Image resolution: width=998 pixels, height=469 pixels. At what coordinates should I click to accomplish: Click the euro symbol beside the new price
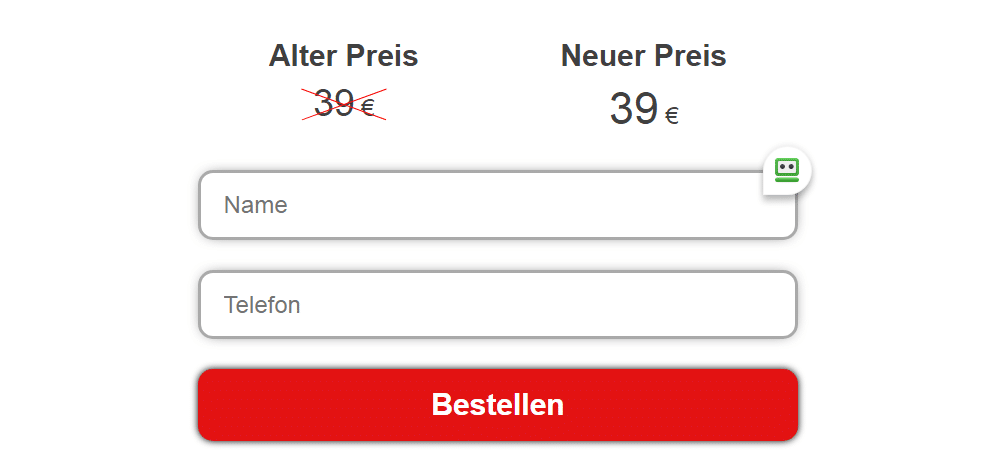click(672, 116)
